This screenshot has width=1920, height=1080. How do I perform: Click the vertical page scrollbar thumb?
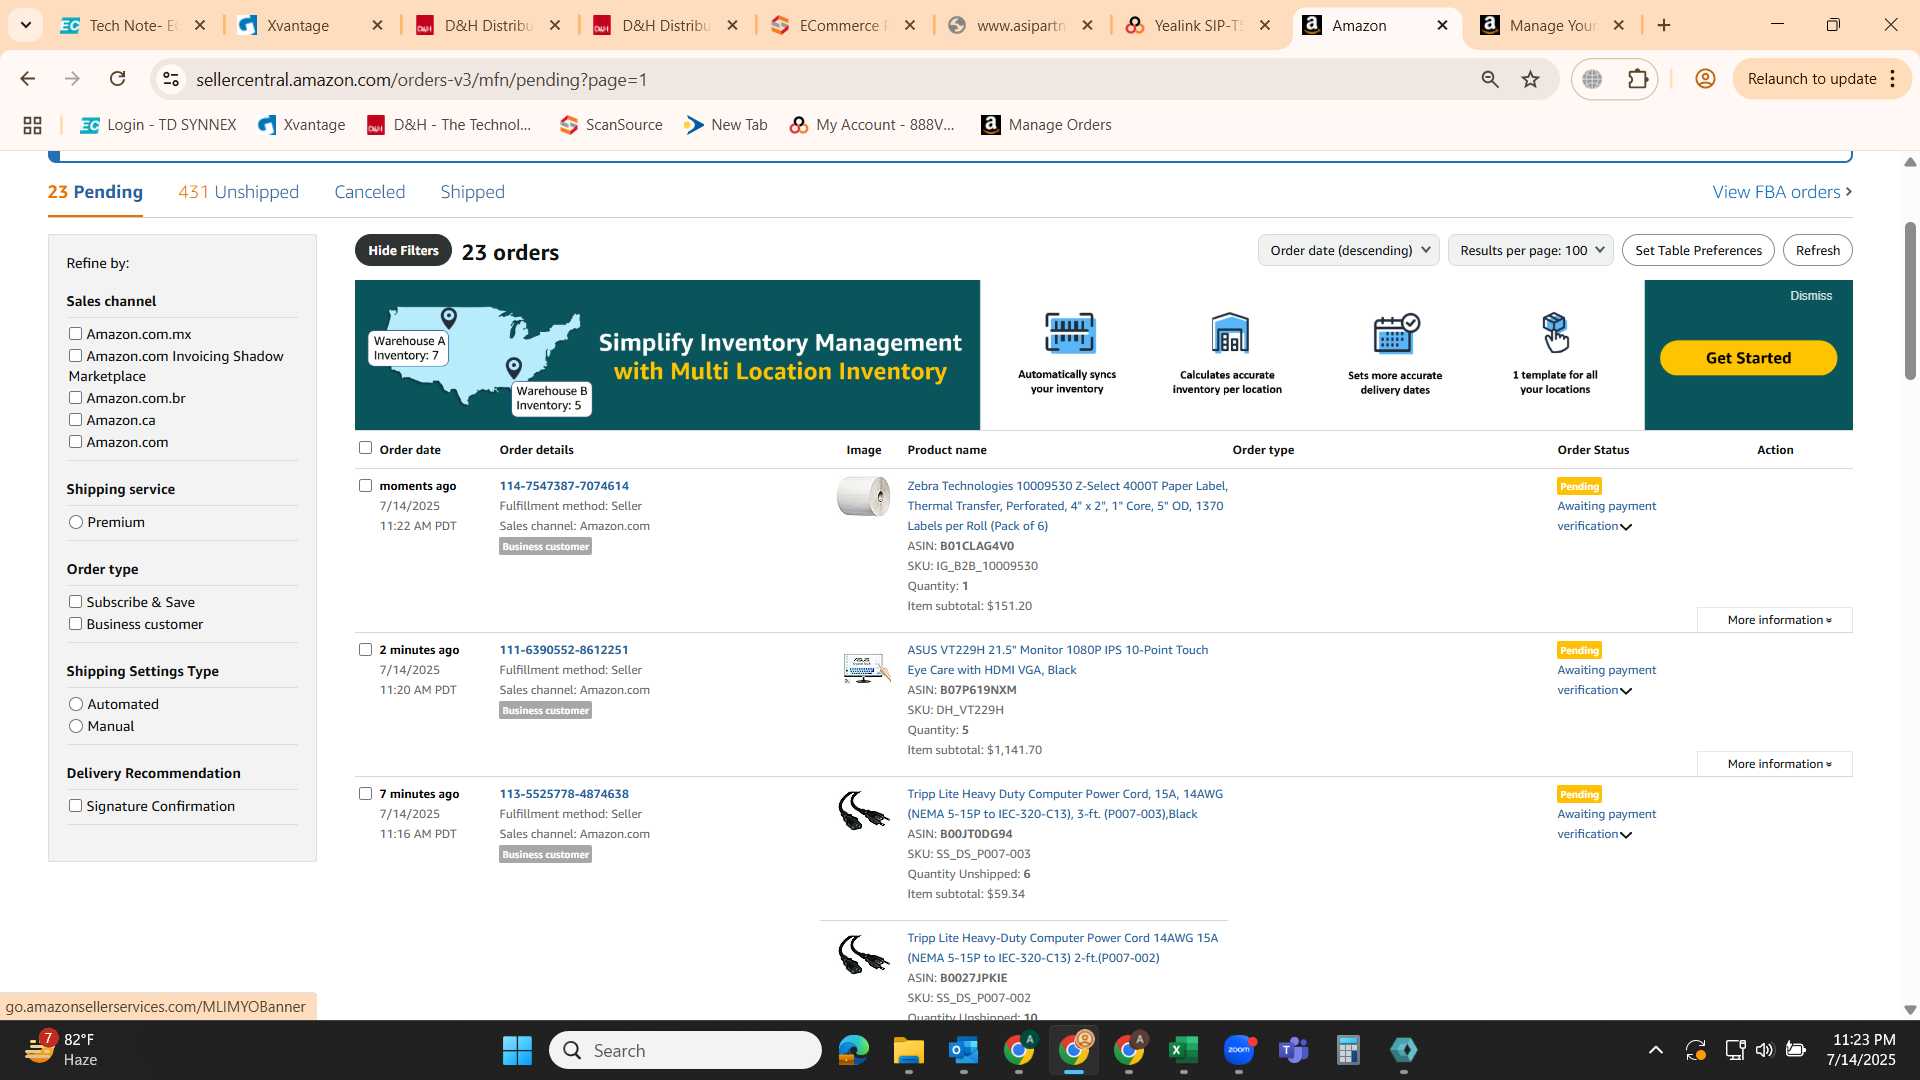(1910, 300)
